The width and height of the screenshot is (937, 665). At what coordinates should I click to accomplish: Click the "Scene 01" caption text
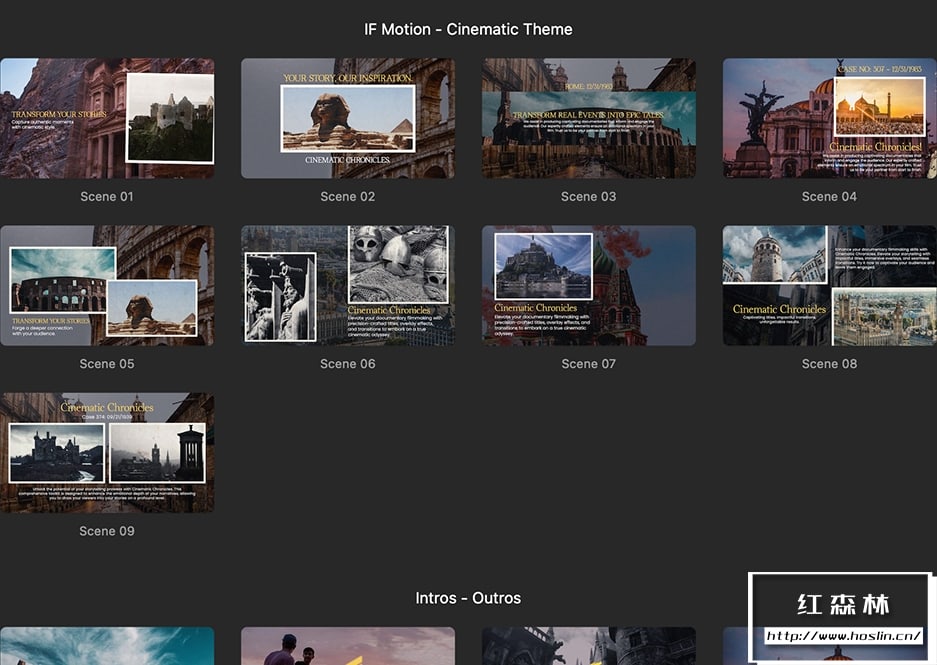107,197
